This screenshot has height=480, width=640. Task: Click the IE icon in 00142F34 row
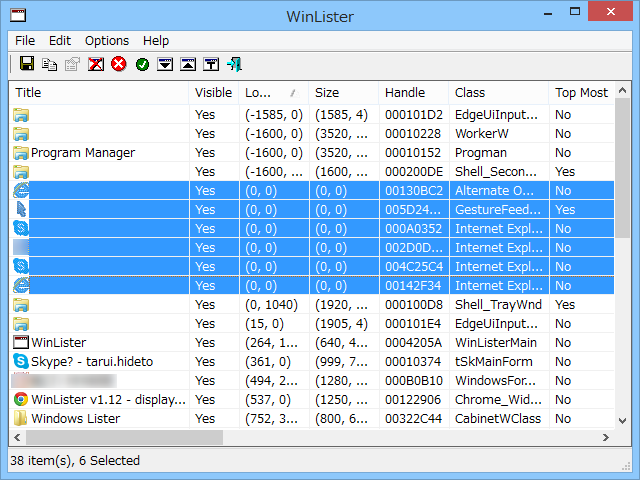[x=21, y=286]
